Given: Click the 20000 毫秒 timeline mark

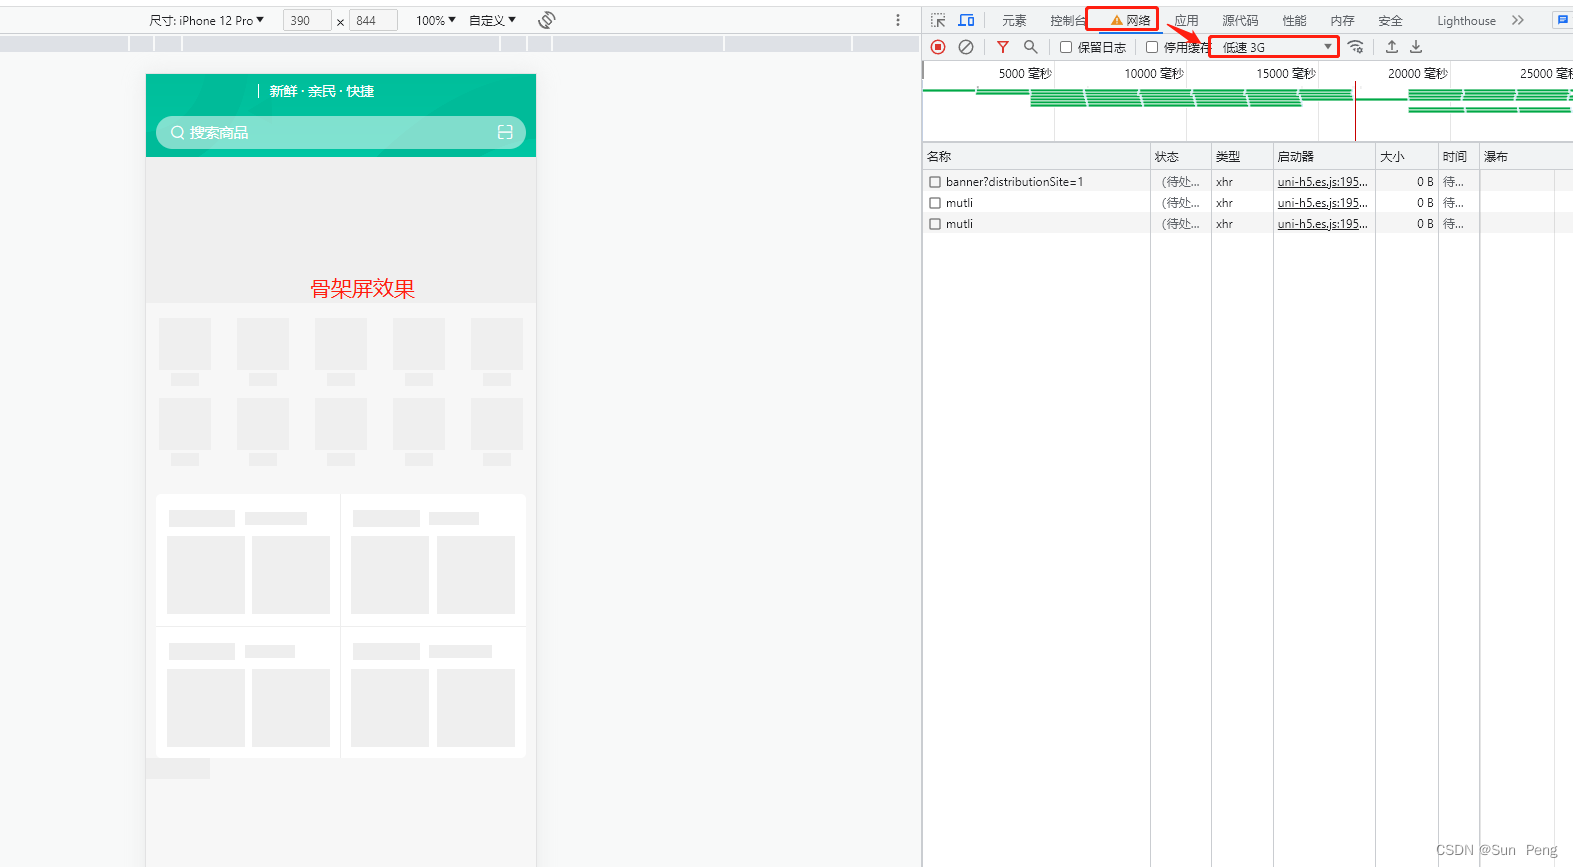Looking at the screenshot, I should tap(1418, 73).
